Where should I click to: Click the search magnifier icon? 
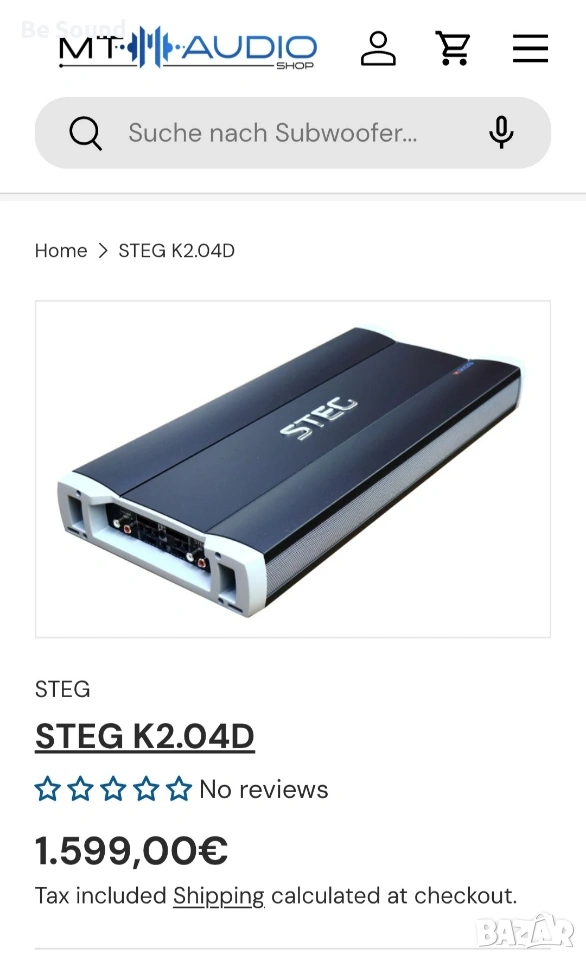[x=86, y=133]
